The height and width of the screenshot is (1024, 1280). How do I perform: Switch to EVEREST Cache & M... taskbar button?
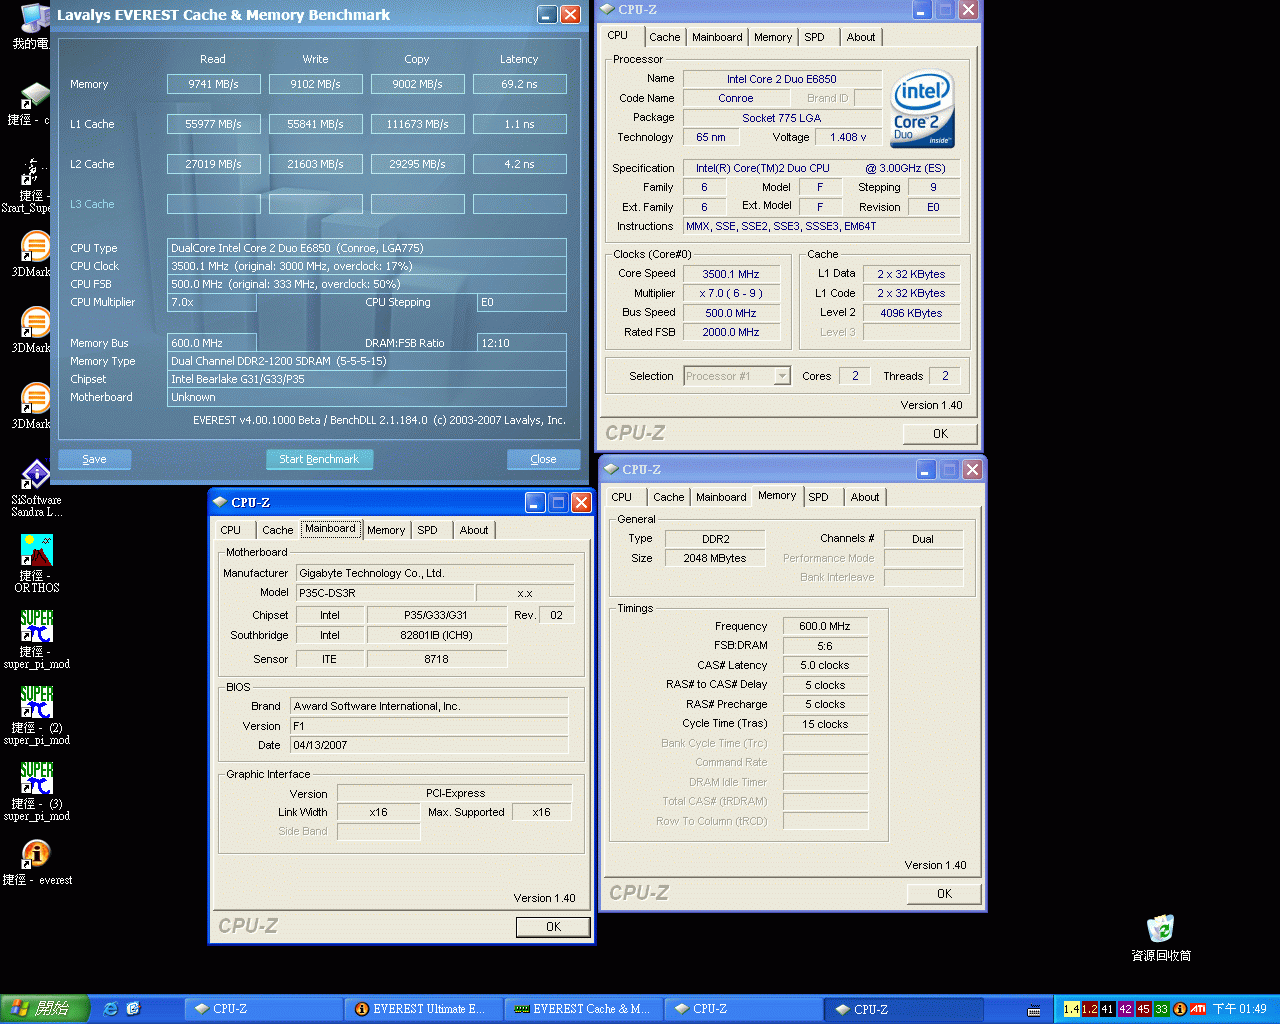pos(583,1009)
